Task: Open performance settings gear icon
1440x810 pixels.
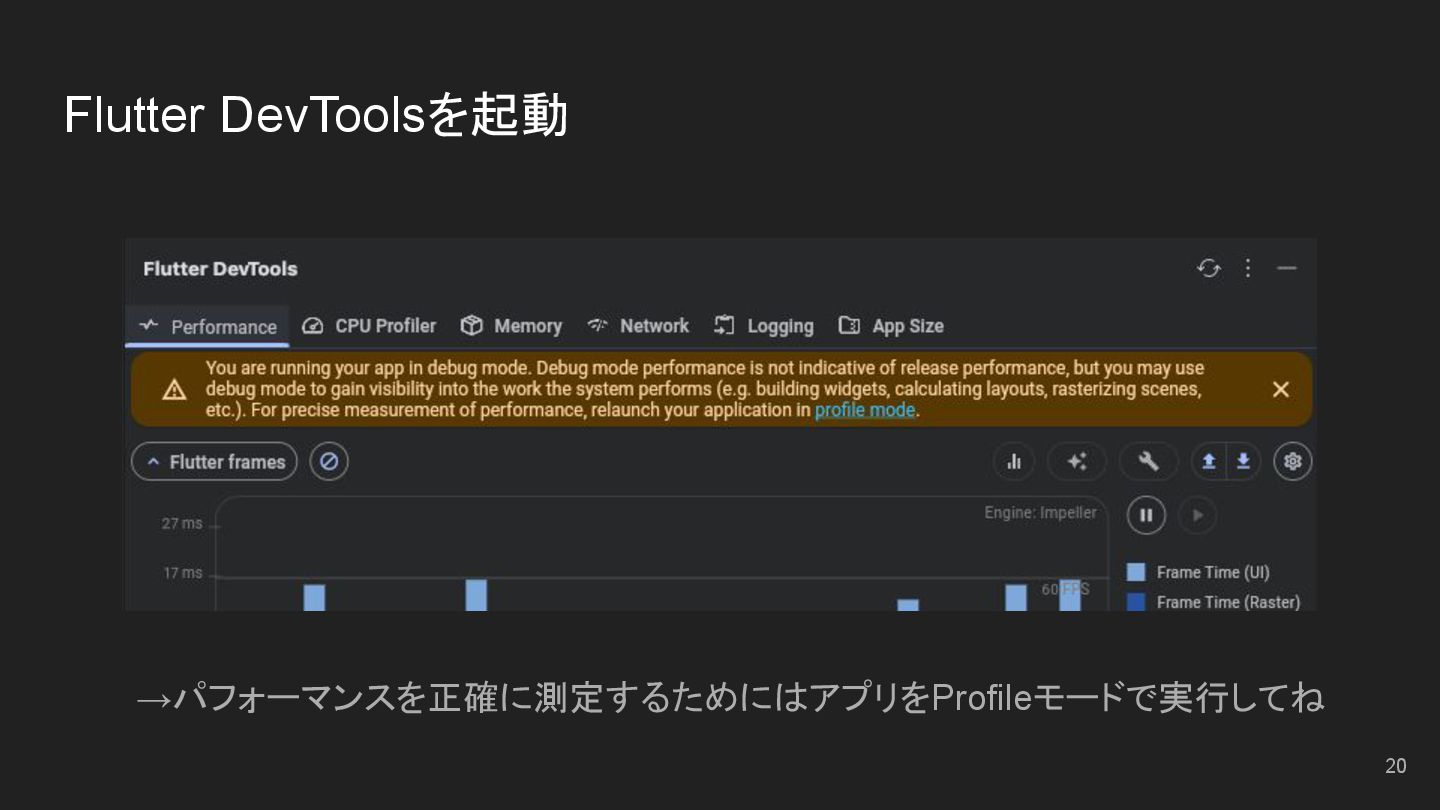Action: pos(1293,462)
